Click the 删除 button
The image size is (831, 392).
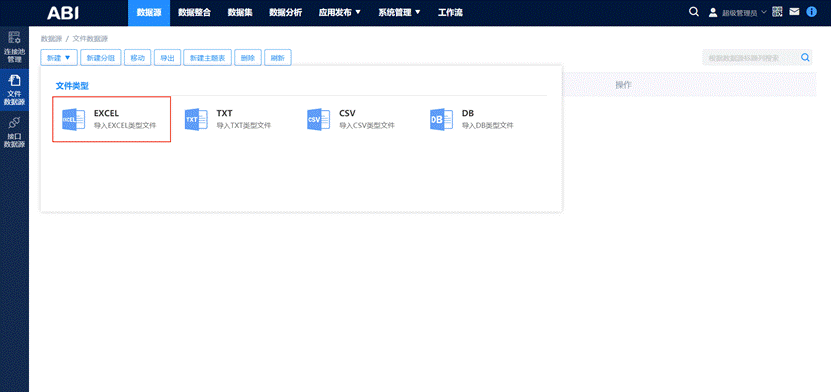pos(248,58)
